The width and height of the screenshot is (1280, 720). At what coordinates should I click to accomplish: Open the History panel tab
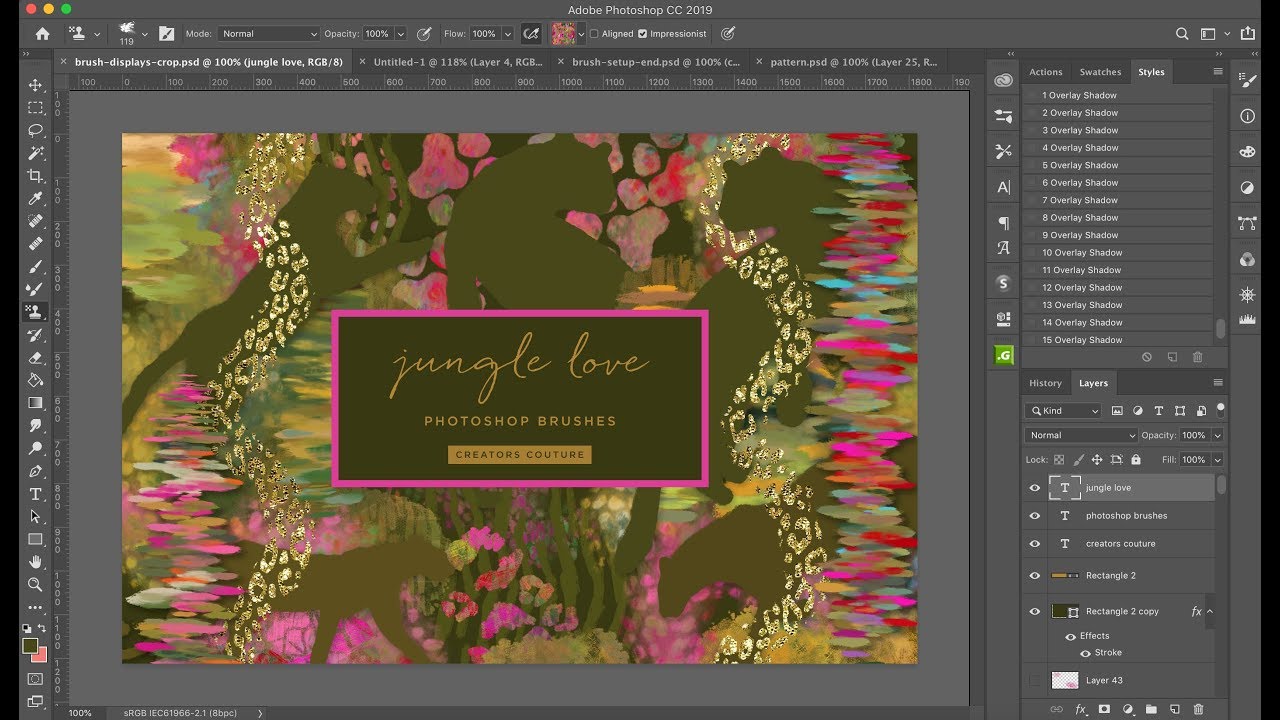(1045, 383)
